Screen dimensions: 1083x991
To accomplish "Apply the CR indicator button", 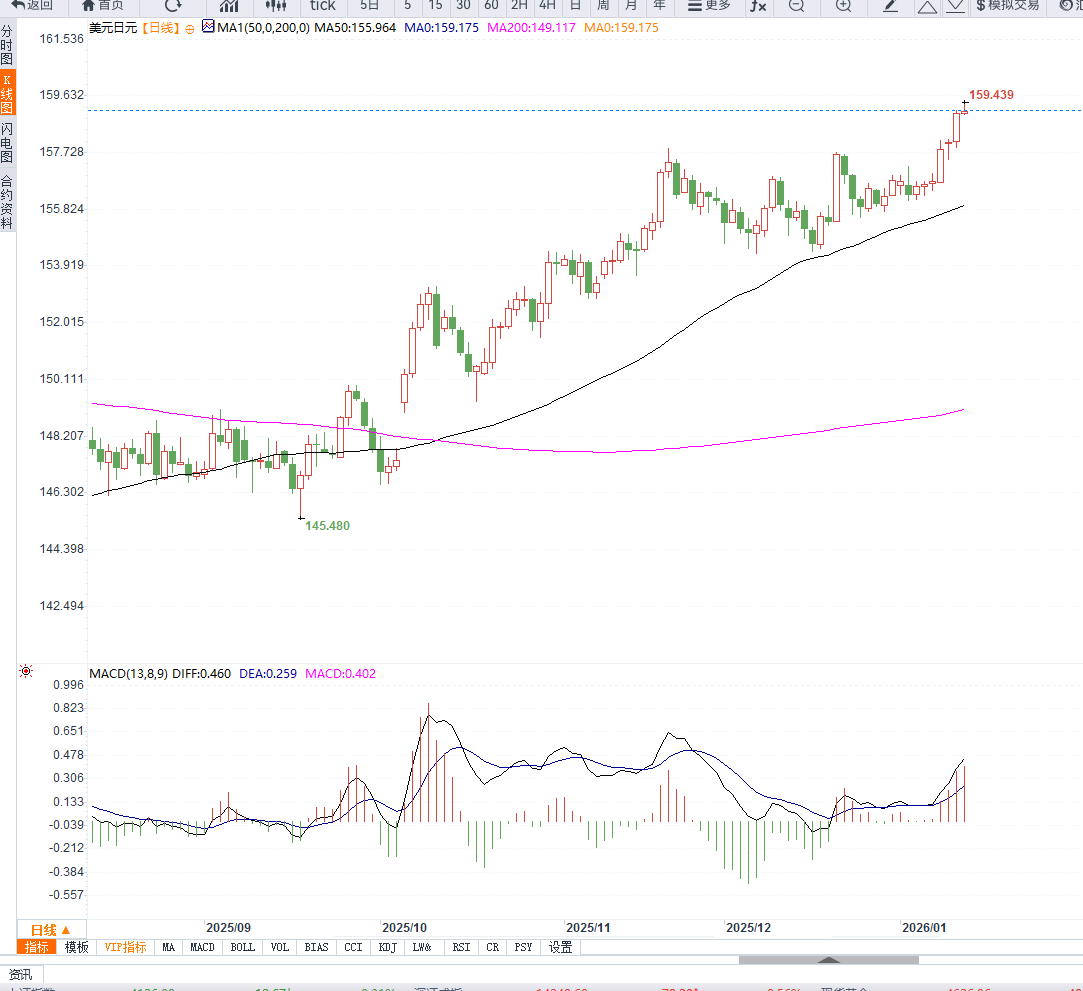I will [492, 947].
